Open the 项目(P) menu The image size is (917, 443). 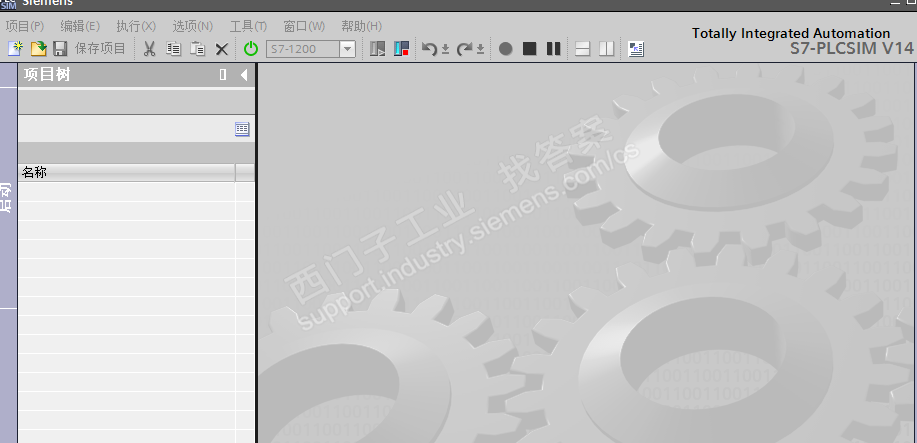point(25,26)
